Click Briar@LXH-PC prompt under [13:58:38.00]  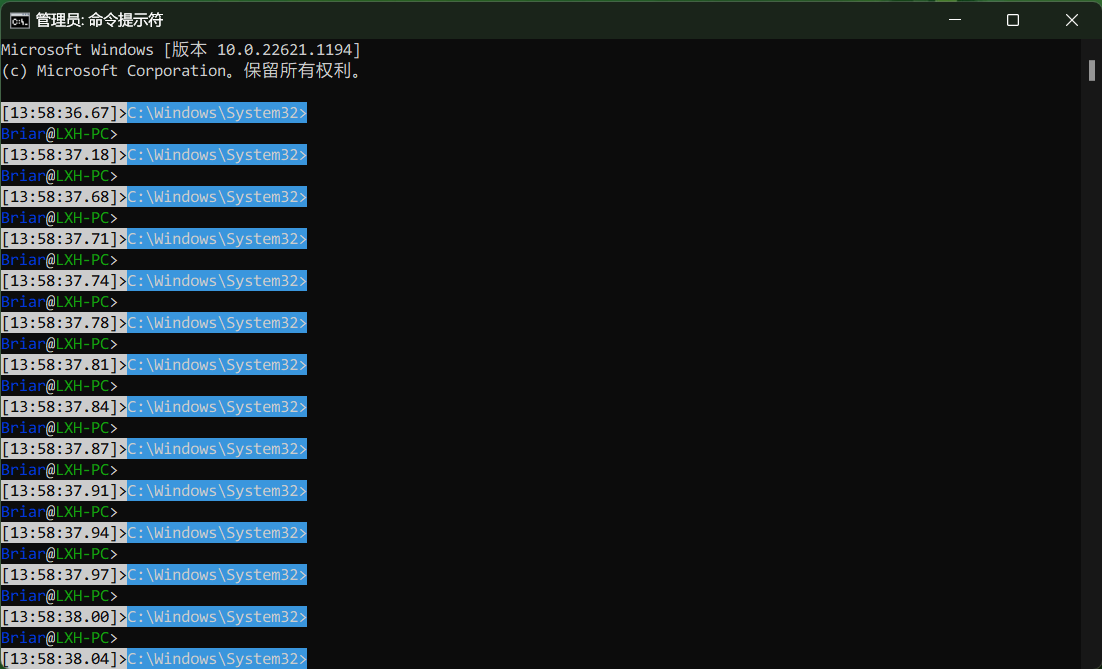click(x=60, y=638)
